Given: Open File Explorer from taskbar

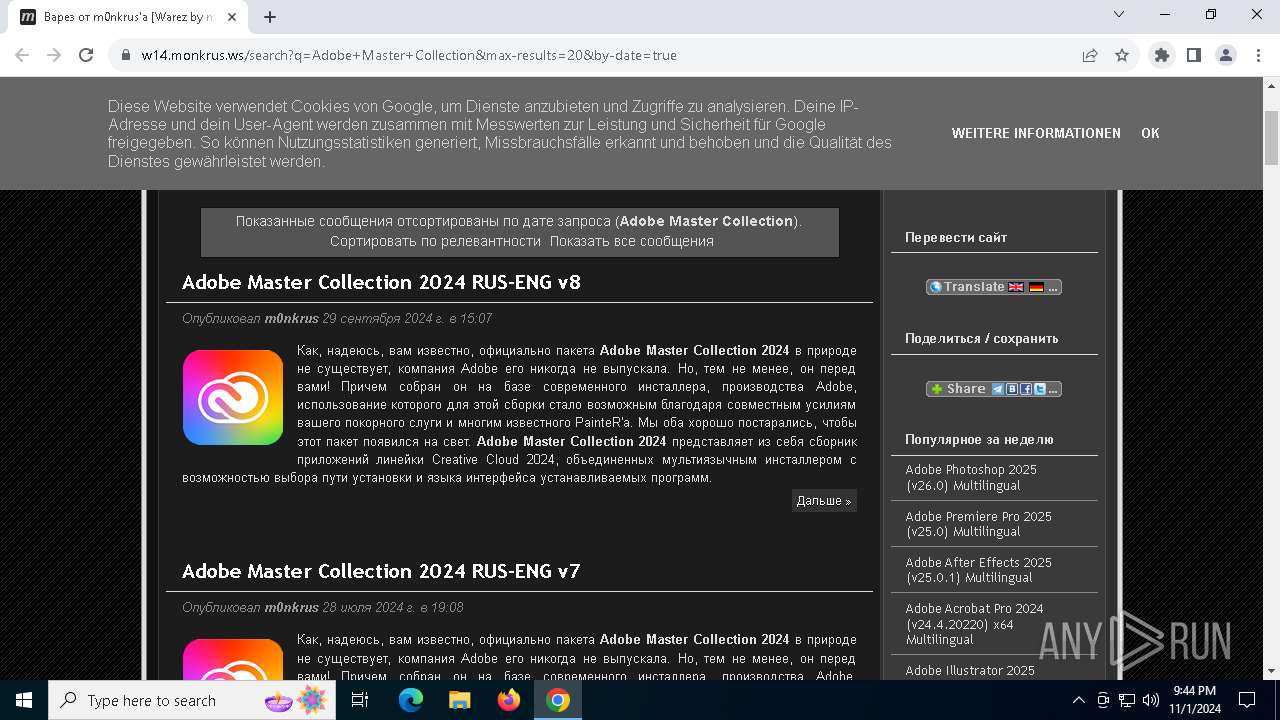Looking at the screenshot, I should [x=460, y=700].
